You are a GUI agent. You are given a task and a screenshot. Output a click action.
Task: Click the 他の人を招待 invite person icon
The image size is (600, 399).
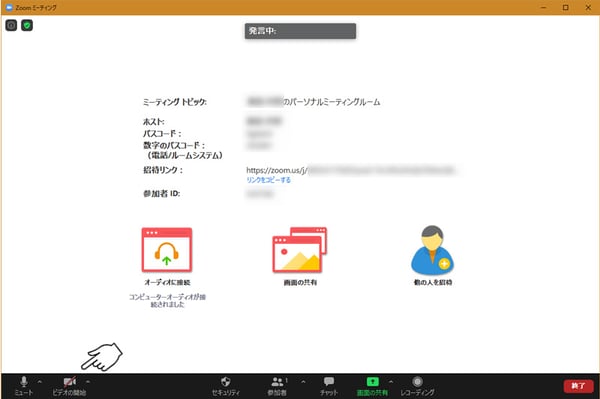pyautogui.click(x=432, y=250)
